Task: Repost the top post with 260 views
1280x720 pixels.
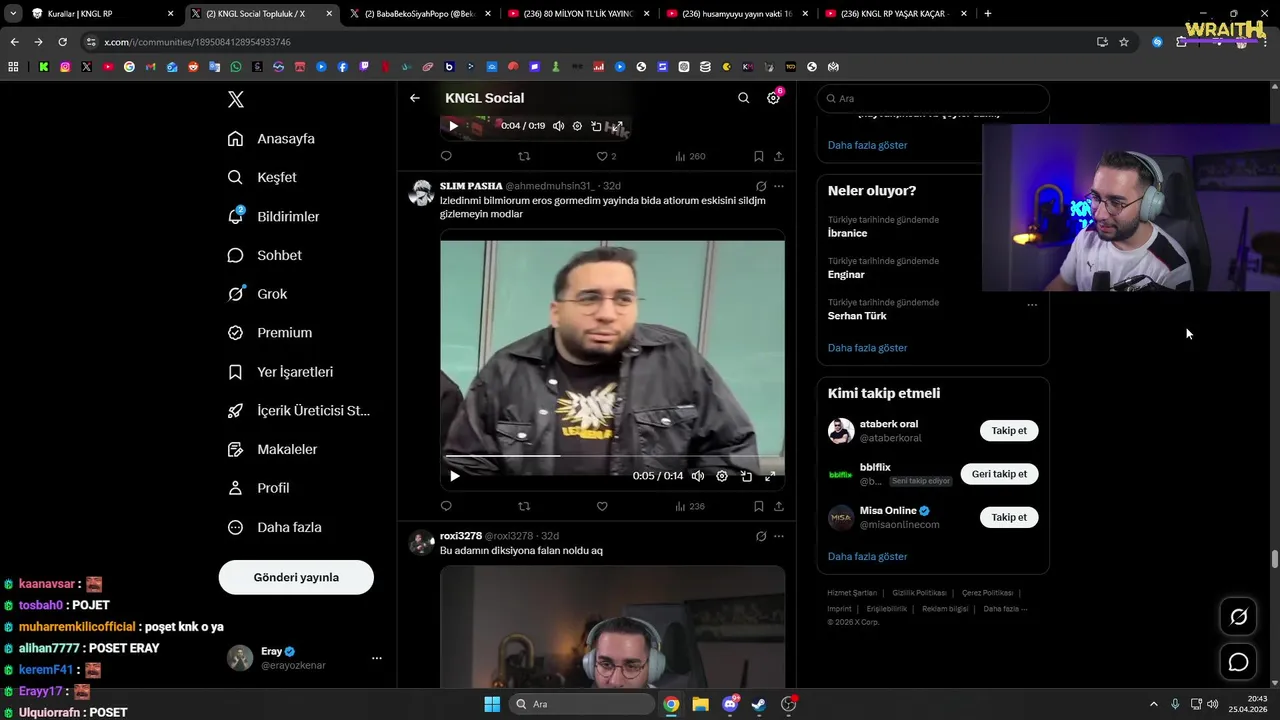Action: coord(524,156)
